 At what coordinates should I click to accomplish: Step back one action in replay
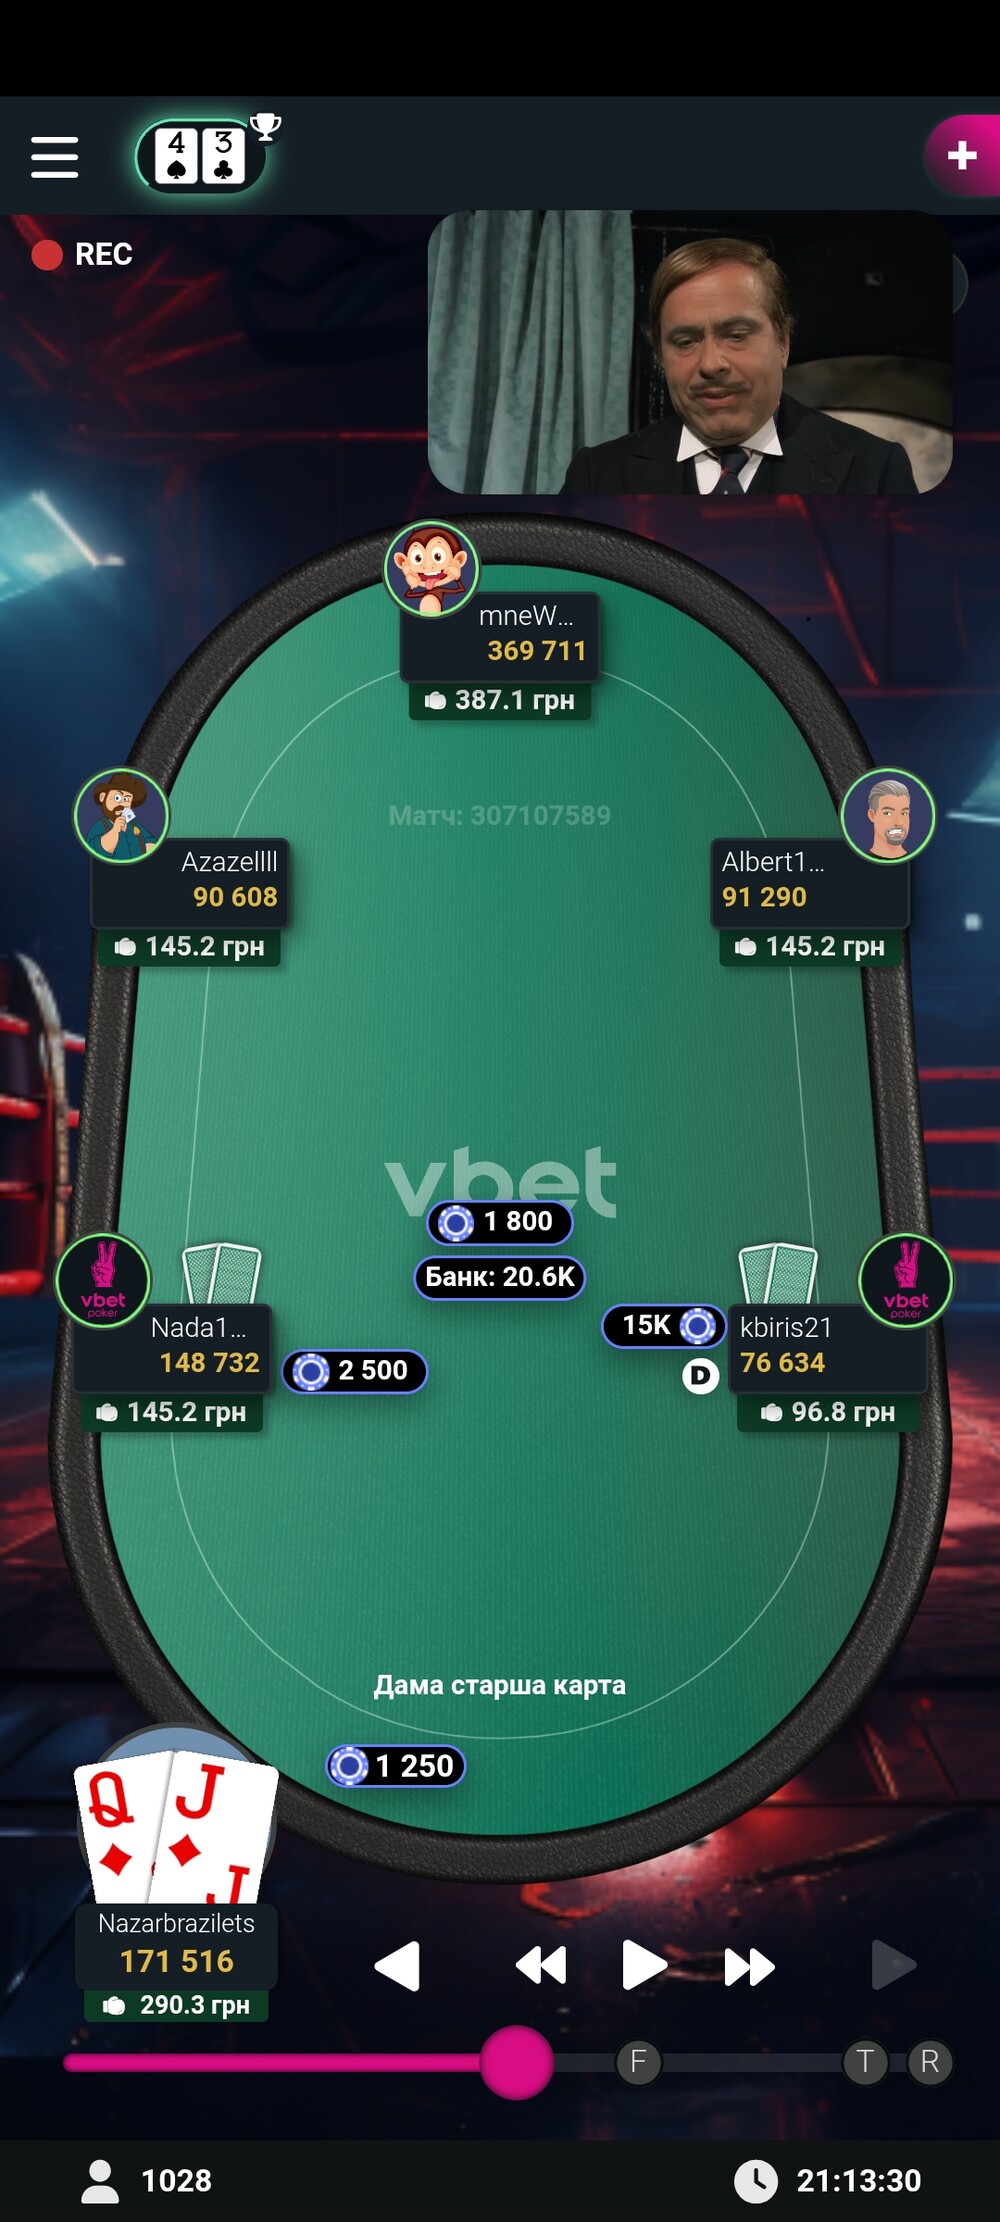(x=397, y=1966)
